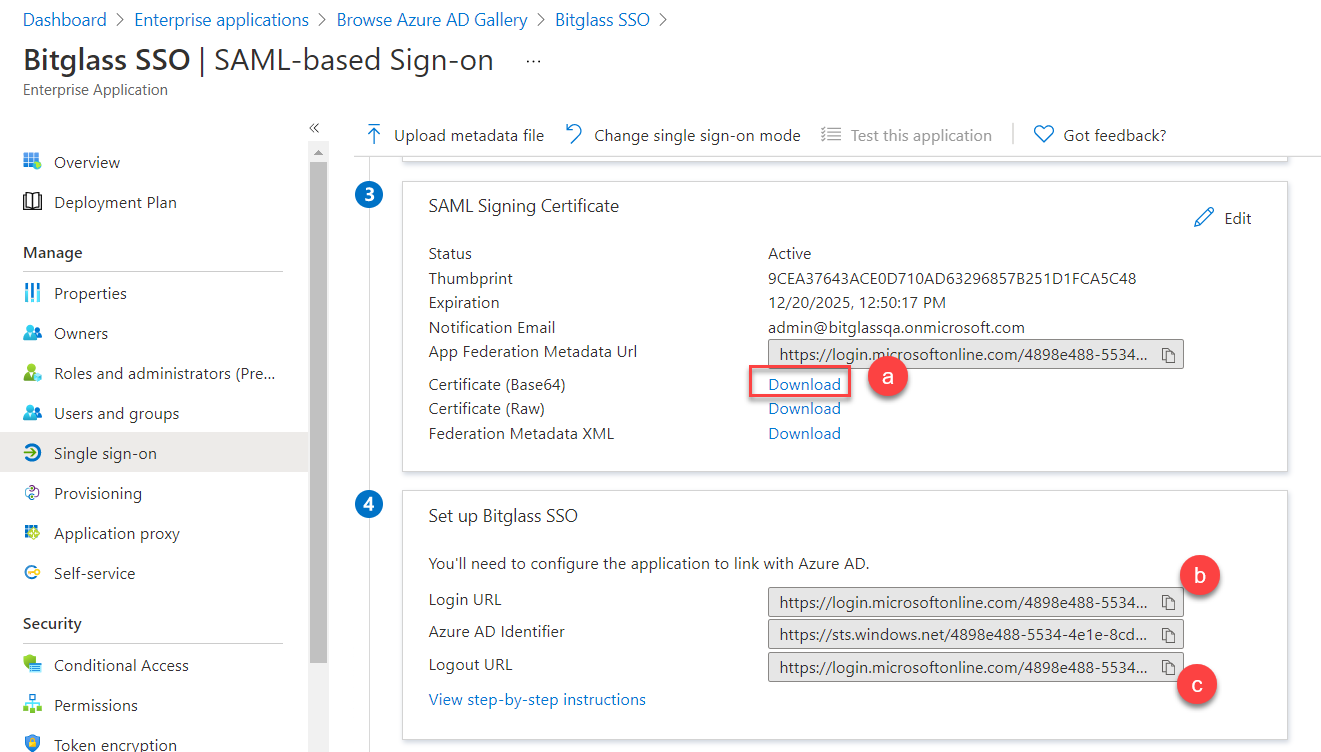1321x752 pixels.
Task: Open Provisioning via its sidebar icon
Action: click(33, 492)
